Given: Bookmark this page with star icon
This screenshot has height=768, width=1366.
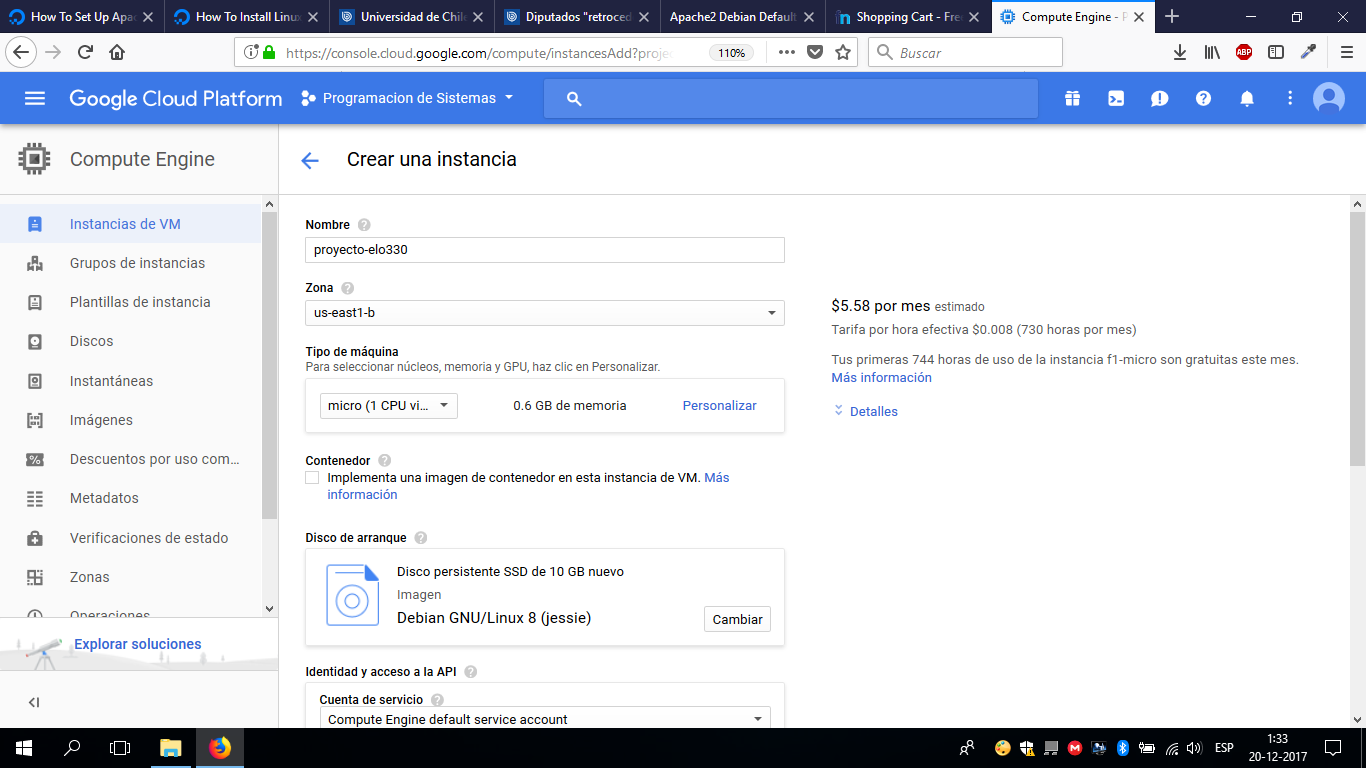Looking at the screenshot, I should 843,52.
